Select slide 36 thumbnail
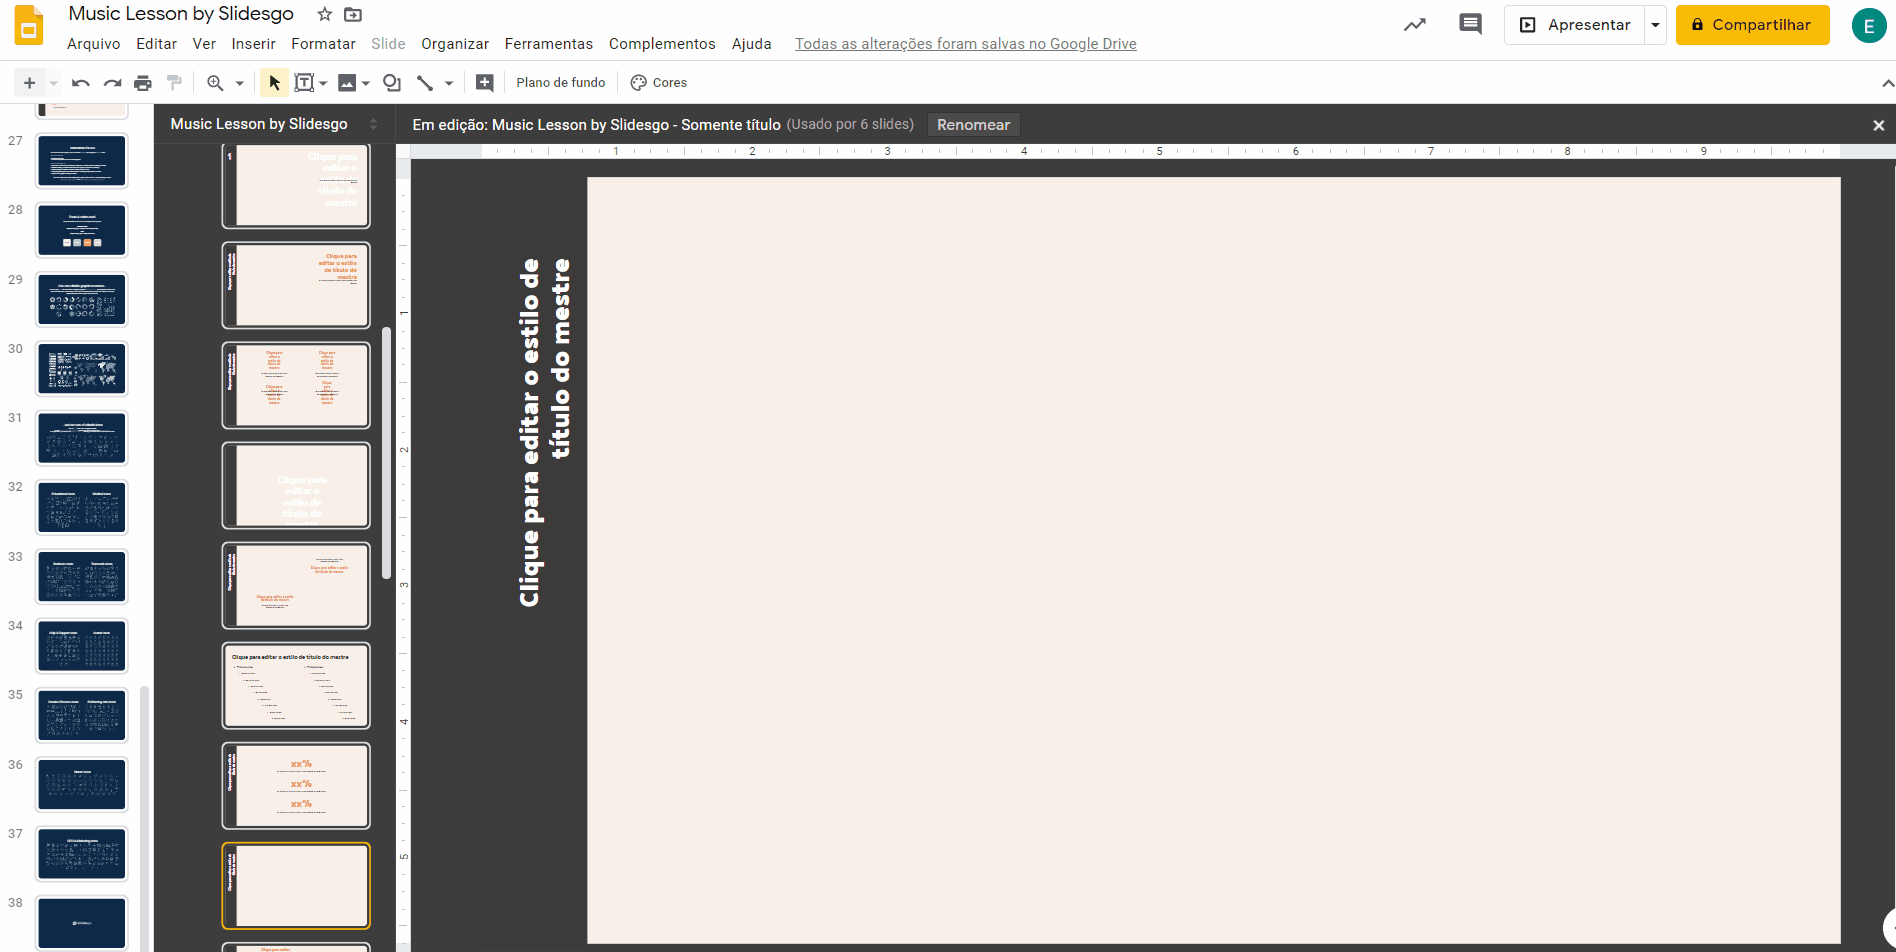The image size is (1896, 952). pyautogui.click(x=82, y=785)
